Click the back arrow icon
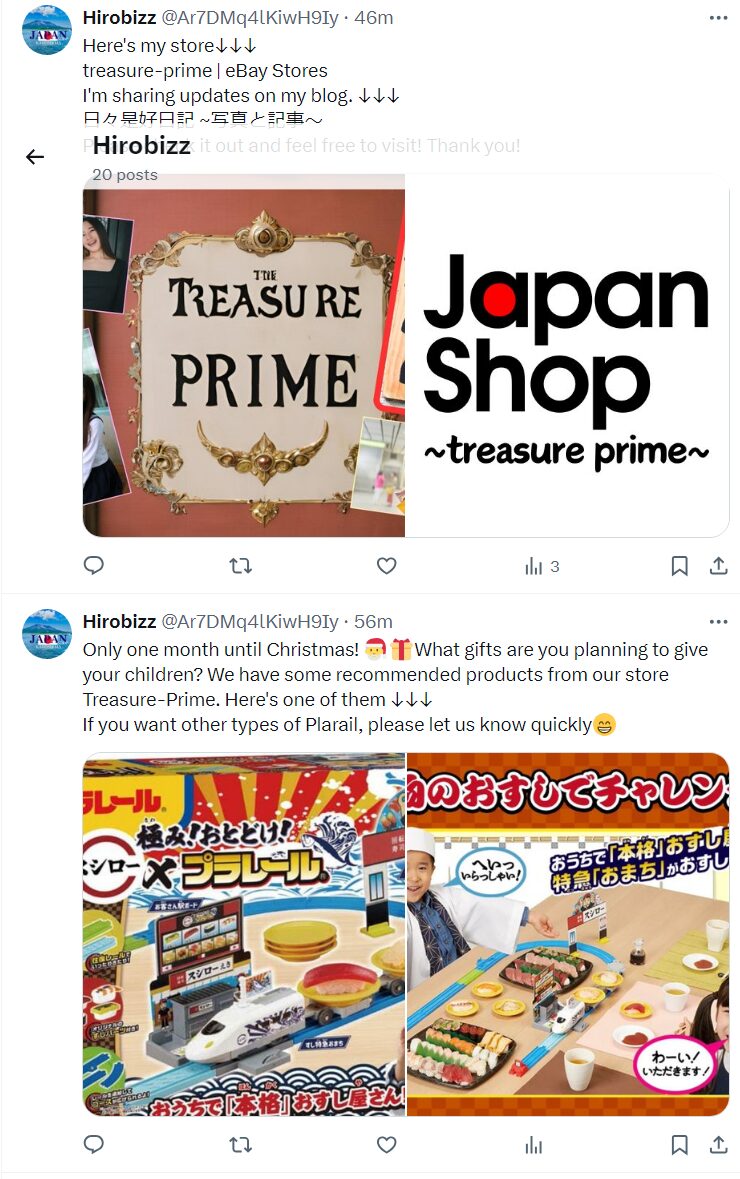 35,156
